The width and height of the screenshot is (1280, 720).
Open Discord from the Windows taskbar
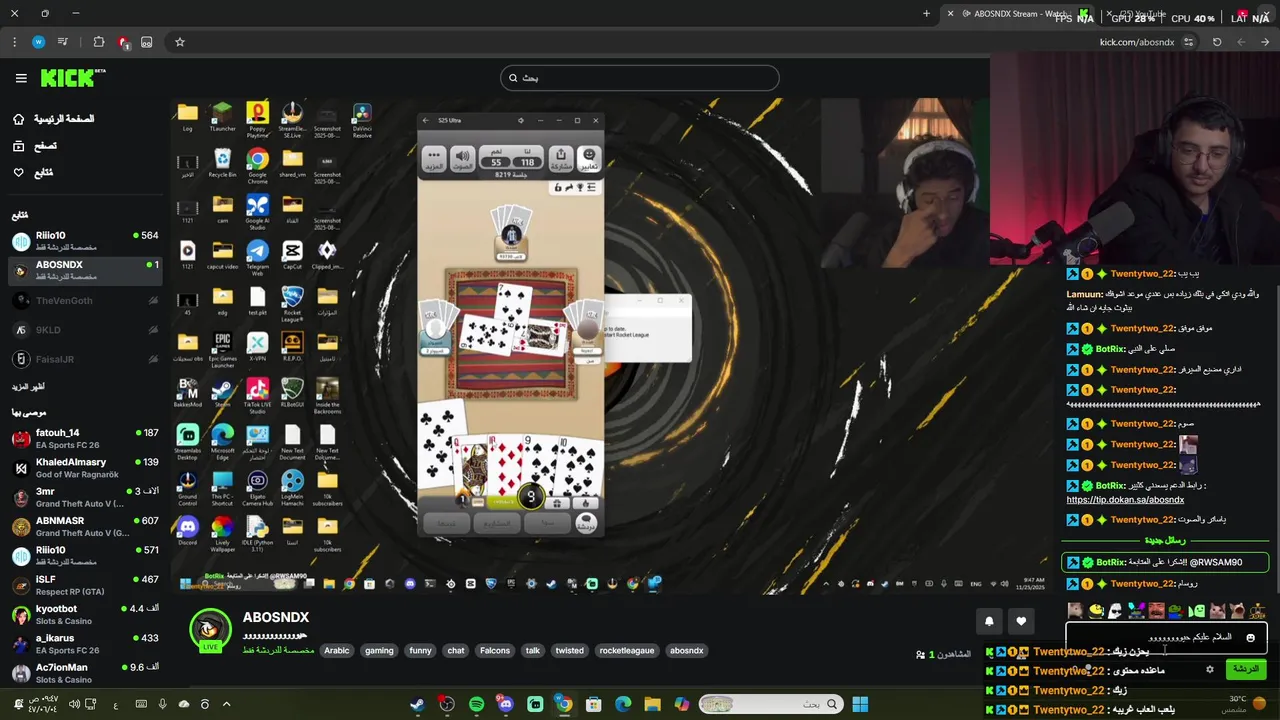505,704
